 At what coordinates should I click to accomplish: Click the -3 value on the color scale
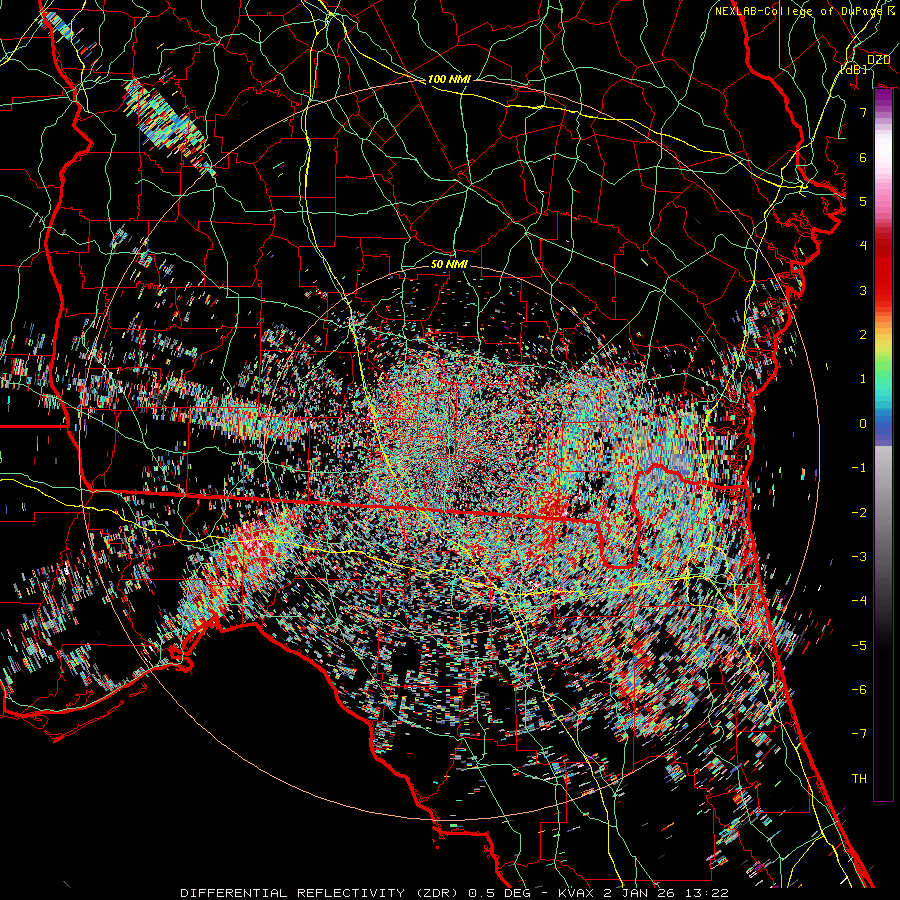(x=859, y=557)
